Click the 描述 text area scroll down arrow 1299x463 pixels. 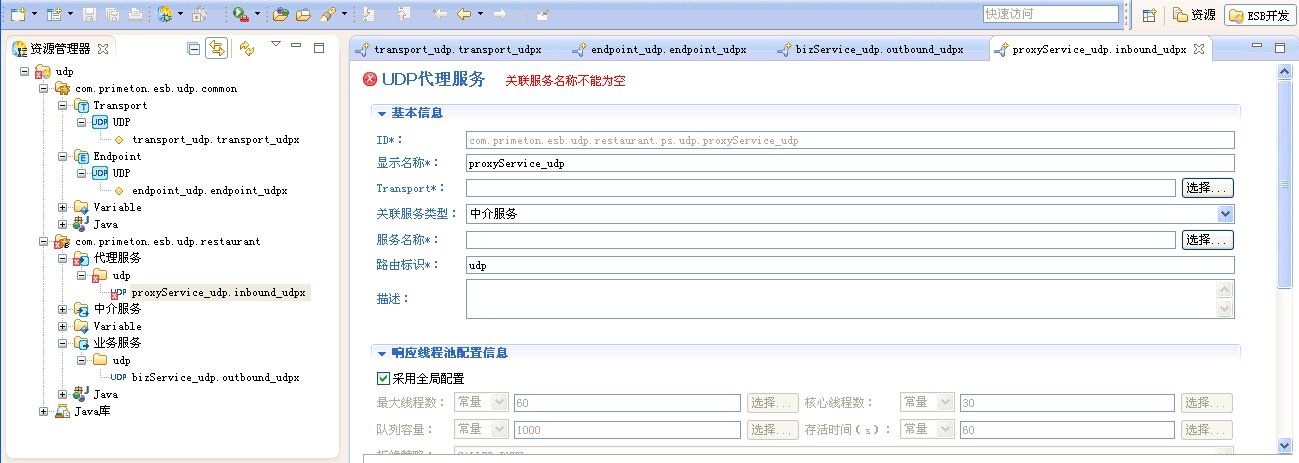tap(1225, 310)
